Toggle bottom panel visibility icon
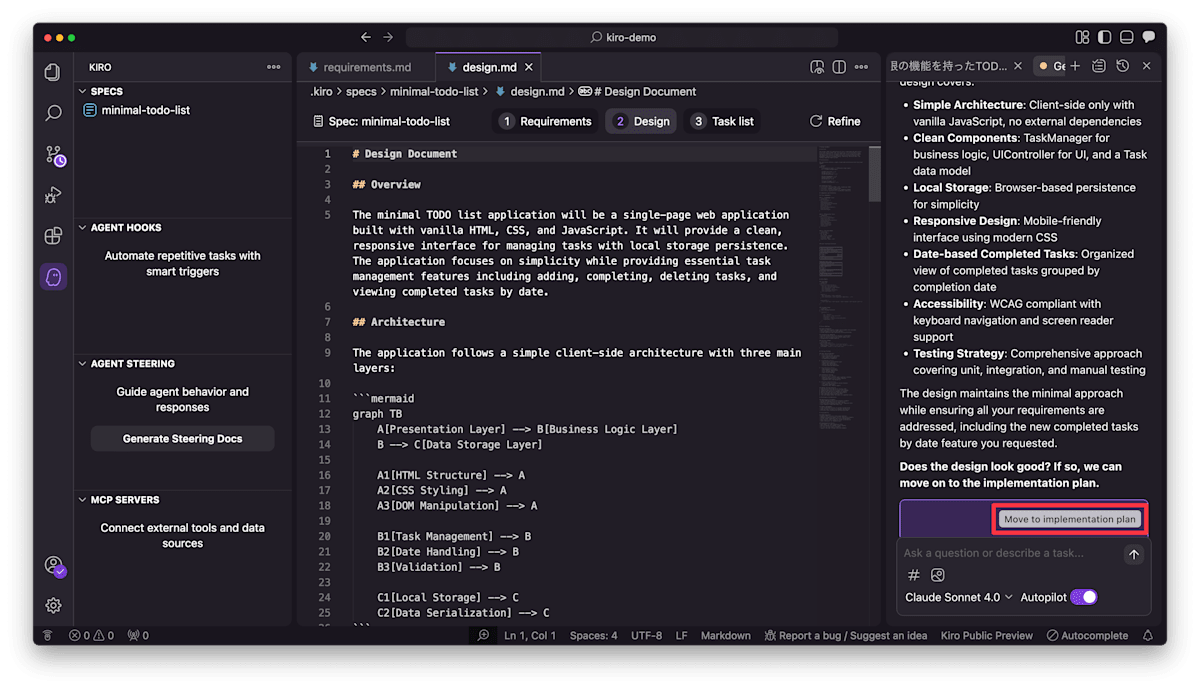 [1126, 37]
